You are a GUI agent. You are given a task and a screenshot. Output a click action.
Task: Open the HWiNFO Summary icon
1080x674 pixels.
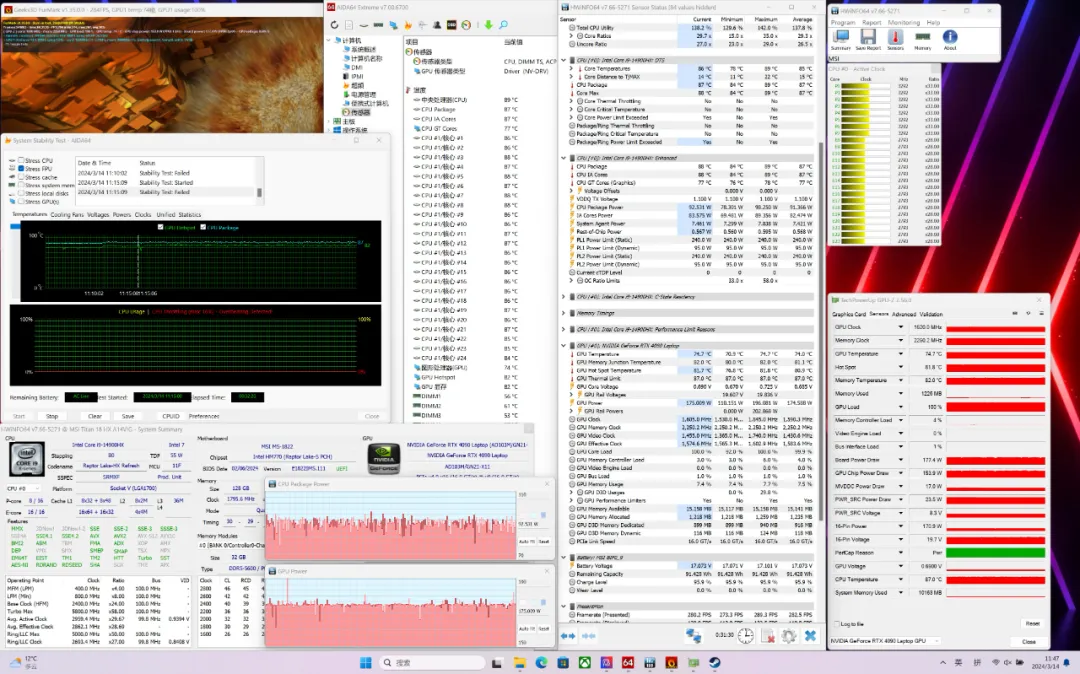[x=841, y=39]
